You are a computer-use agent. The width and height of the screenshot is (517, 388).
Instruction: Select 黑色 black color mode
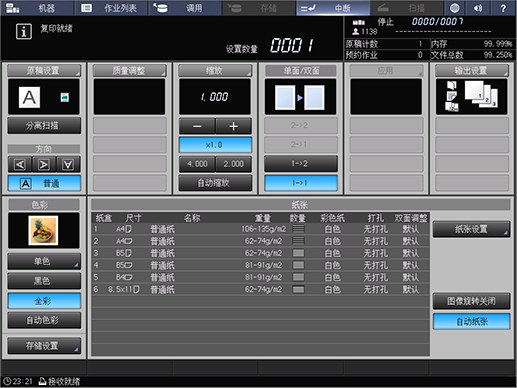pos(44,281)
